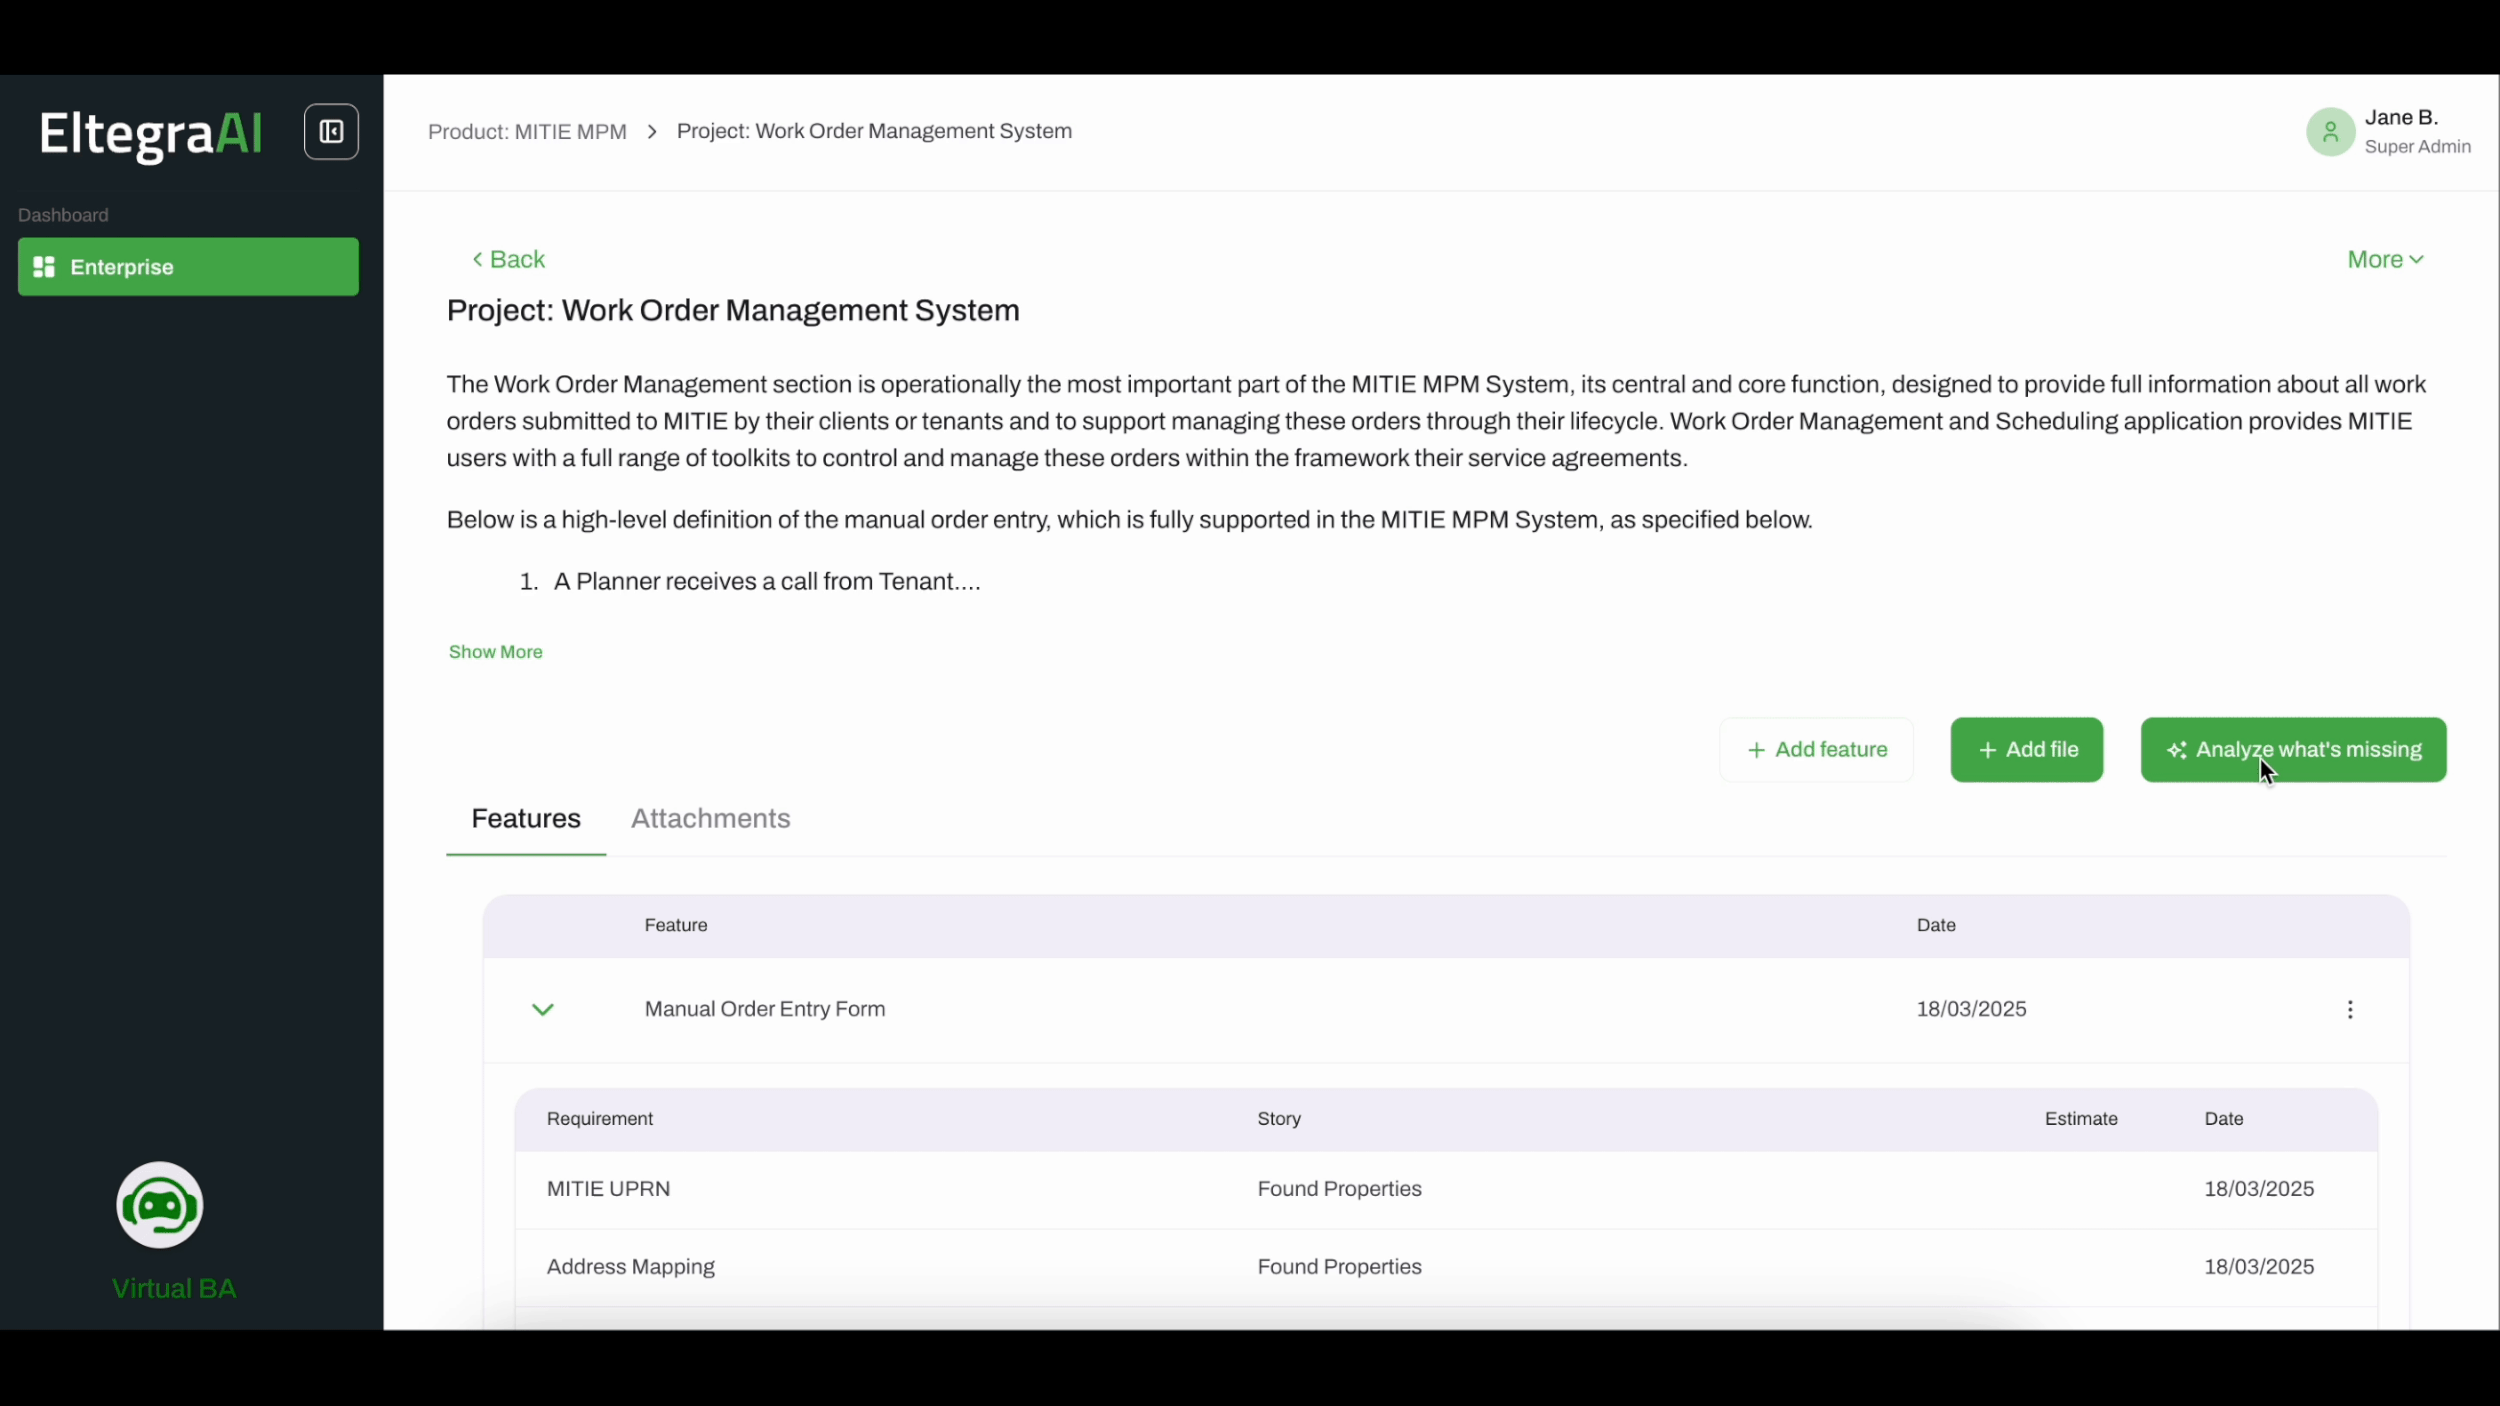The width and height of the screenshot is (2500, 1406).
Task: Open kebab menu for Manual Order Entry Form
Action: [2350, 1009]
